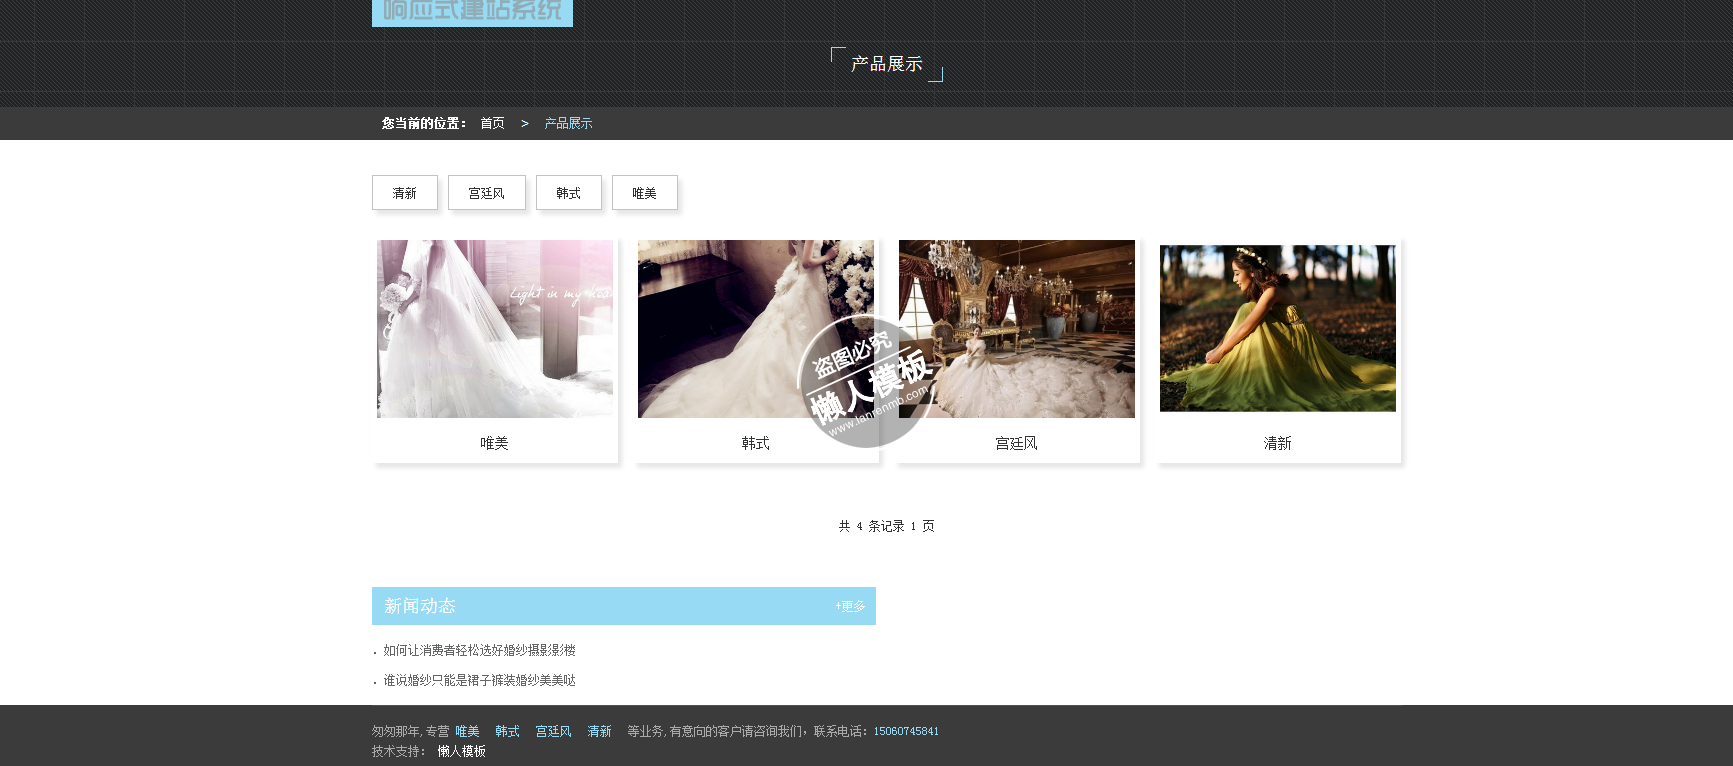Click the footer 清新 link
Screen dimensions: 1733x766
coord(599,731)
